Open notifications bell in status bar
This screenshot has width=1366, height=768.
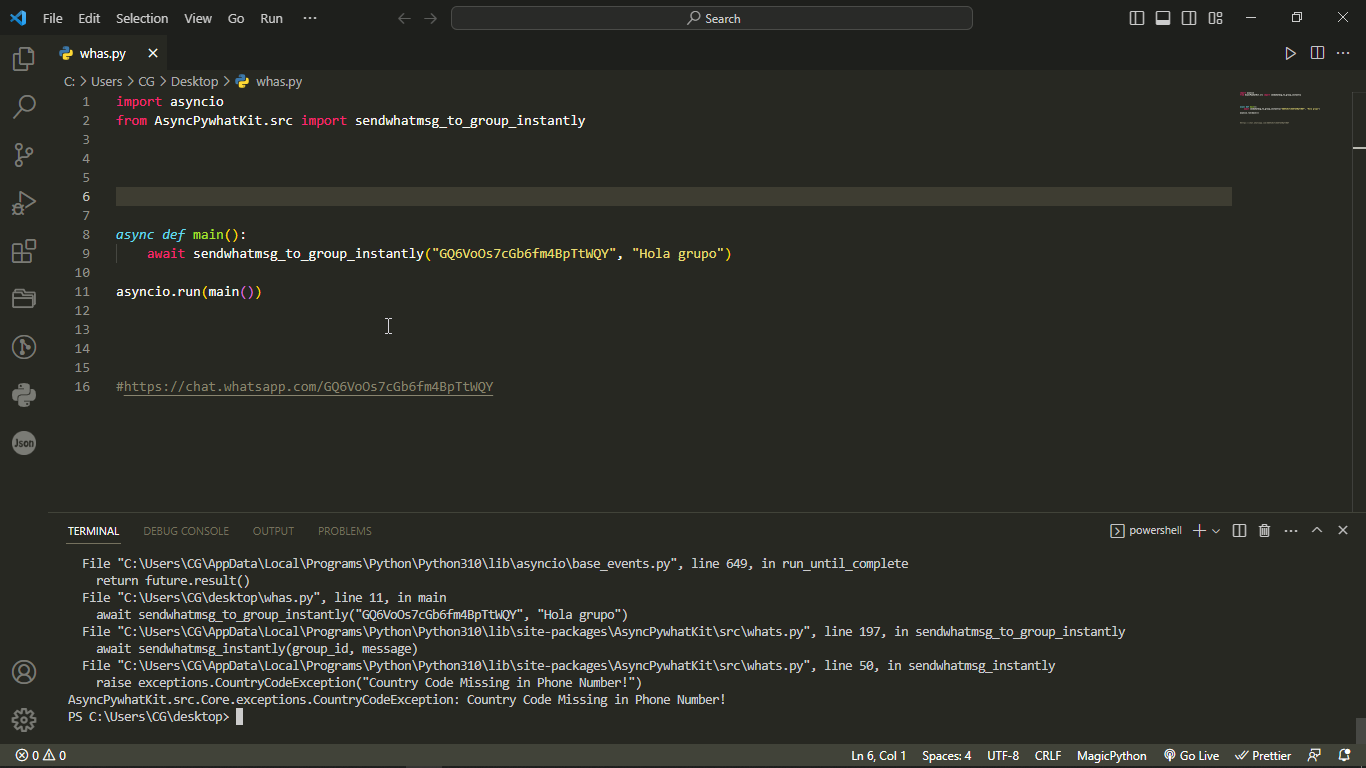1344,756
